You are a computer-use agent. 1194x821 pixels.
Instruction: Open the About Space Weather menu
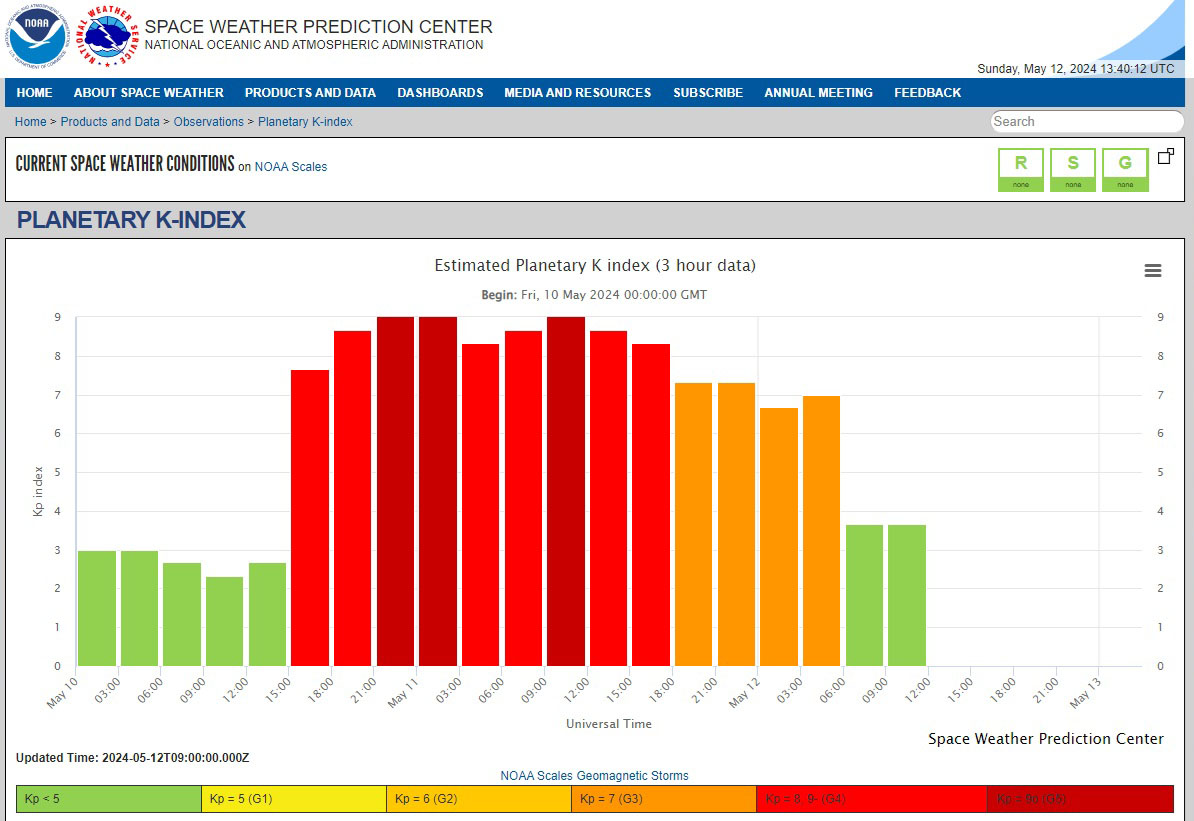[148, 93]
